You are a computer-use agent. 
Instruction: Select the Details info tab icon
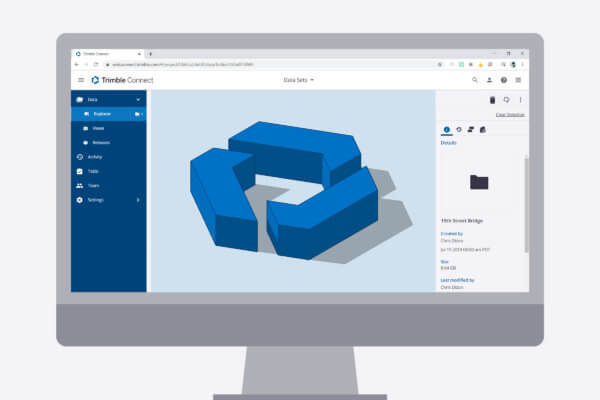pos(446,130)
